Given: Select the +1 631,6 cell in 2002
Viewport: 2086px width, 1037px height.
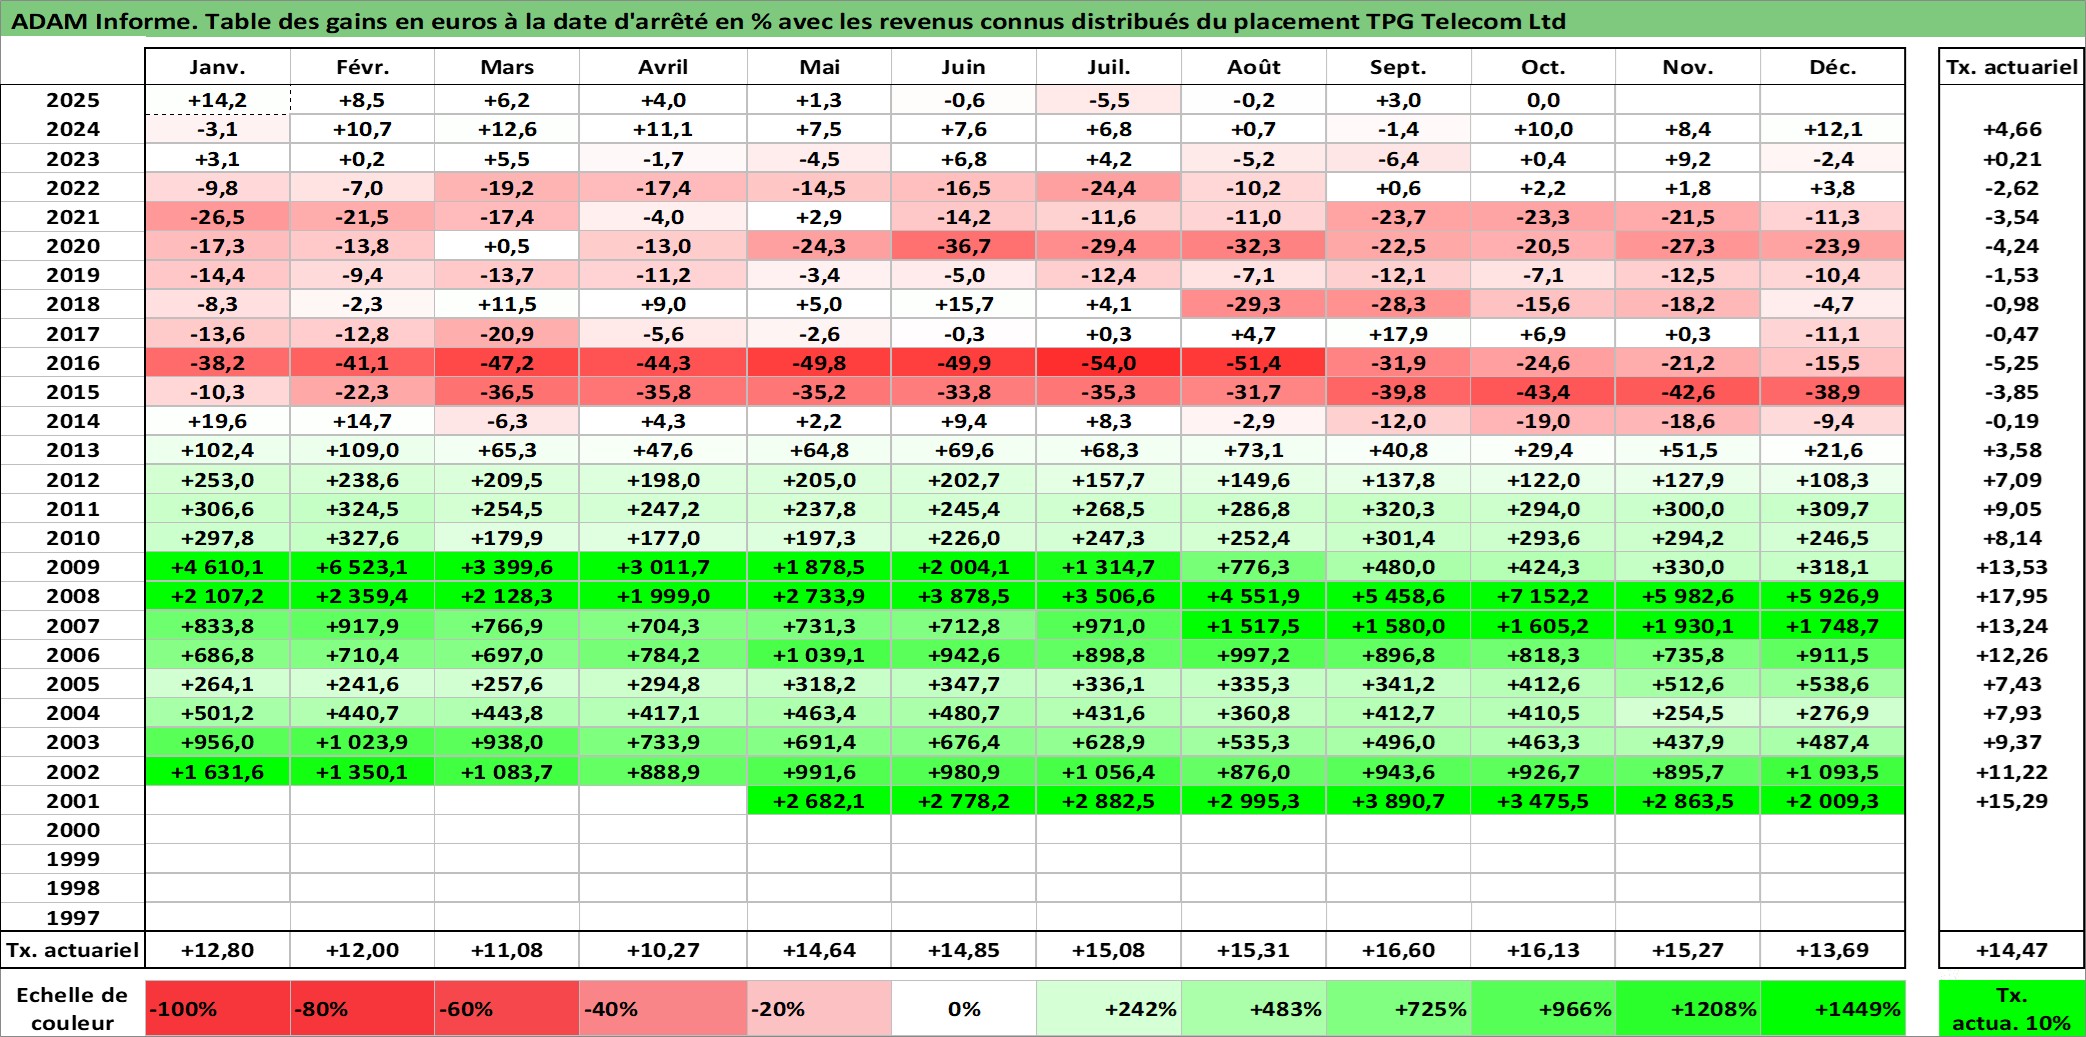Looking at the screenshot, I should pos(218,772).
